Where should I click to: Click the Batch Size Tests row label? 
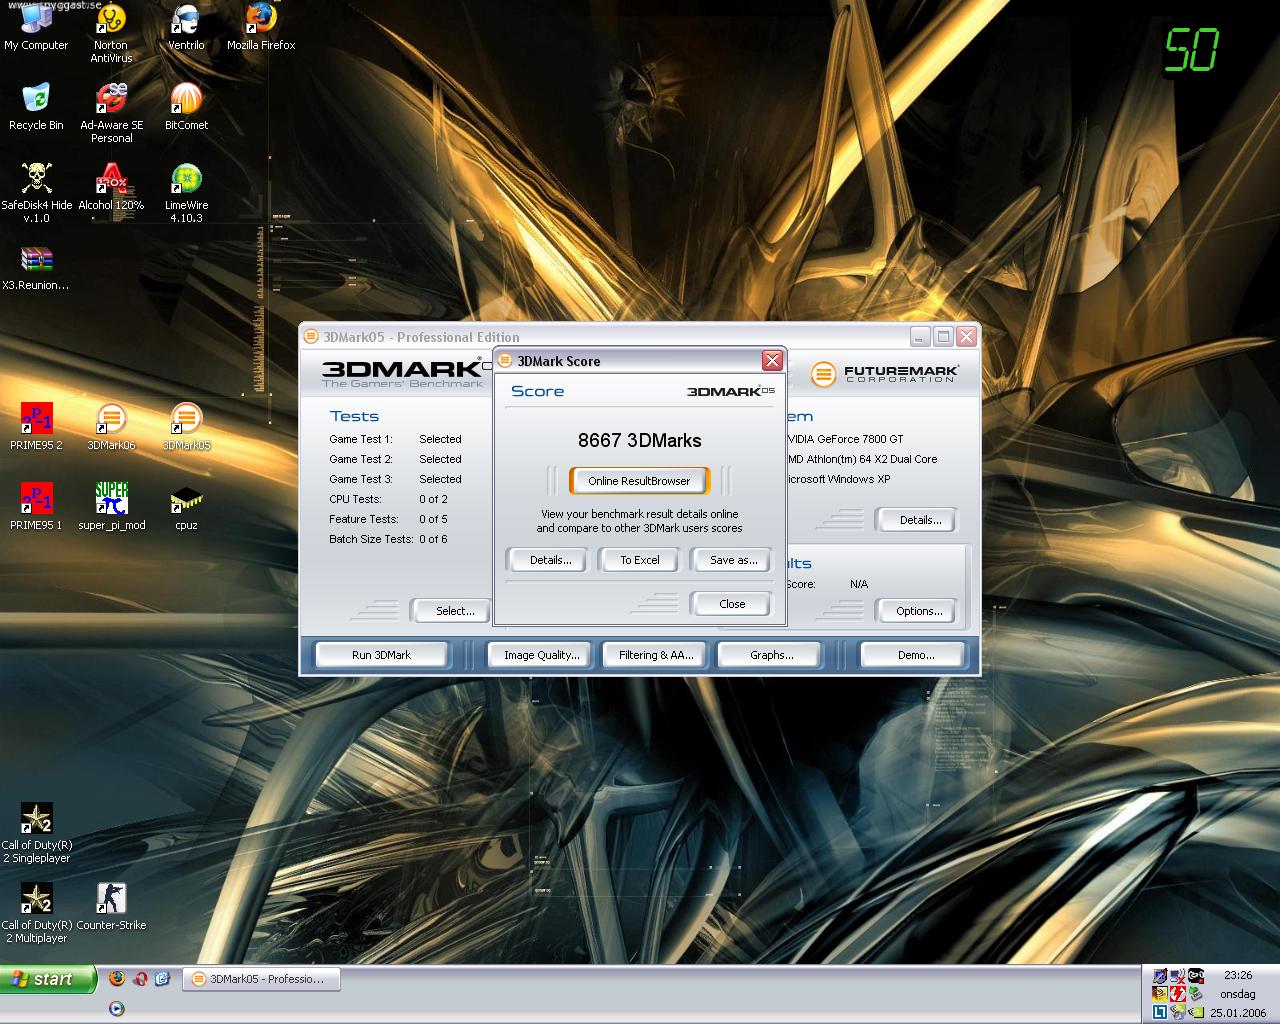click(x=371, y=539)
